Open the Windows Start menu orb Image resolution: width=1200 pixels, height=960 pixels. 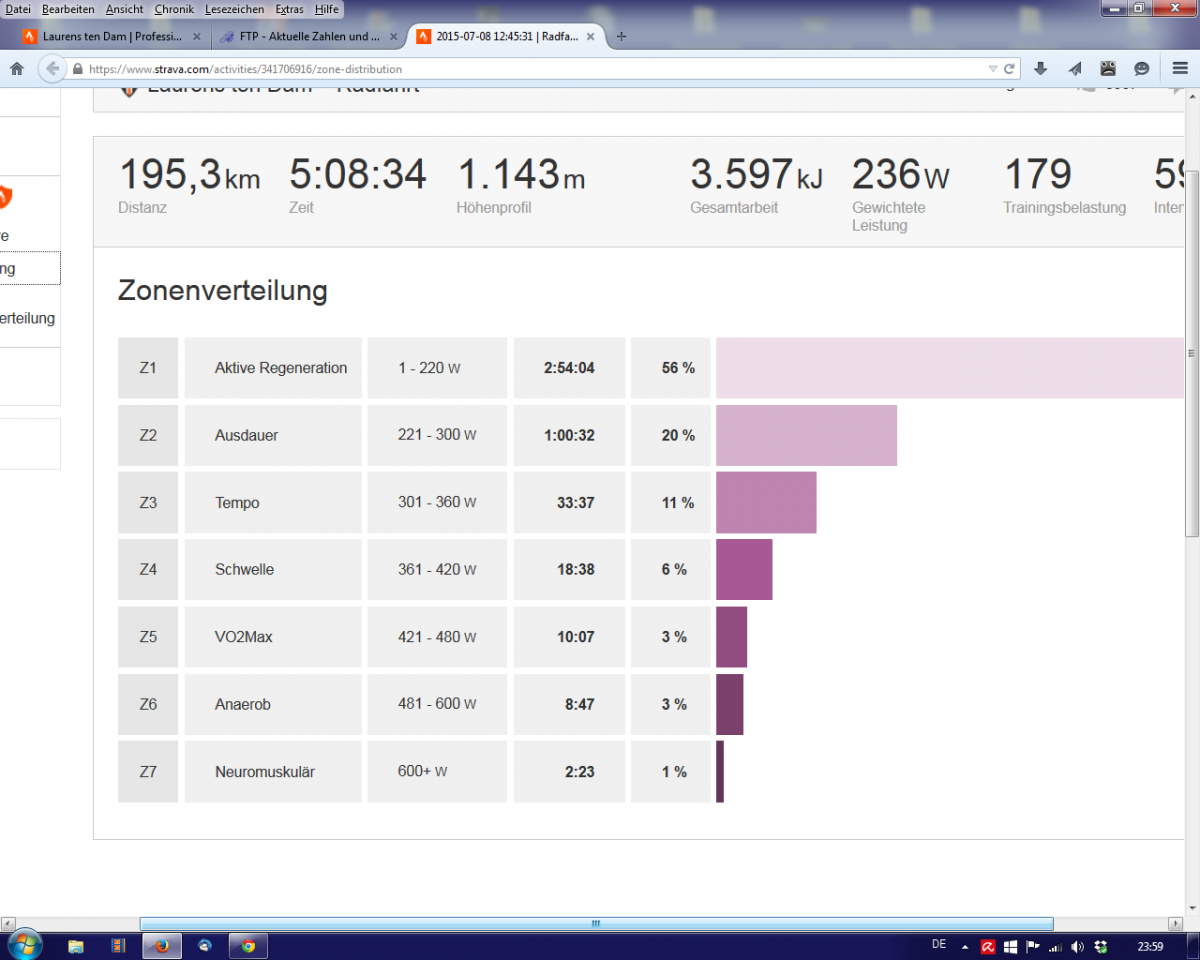coord(24,944)
